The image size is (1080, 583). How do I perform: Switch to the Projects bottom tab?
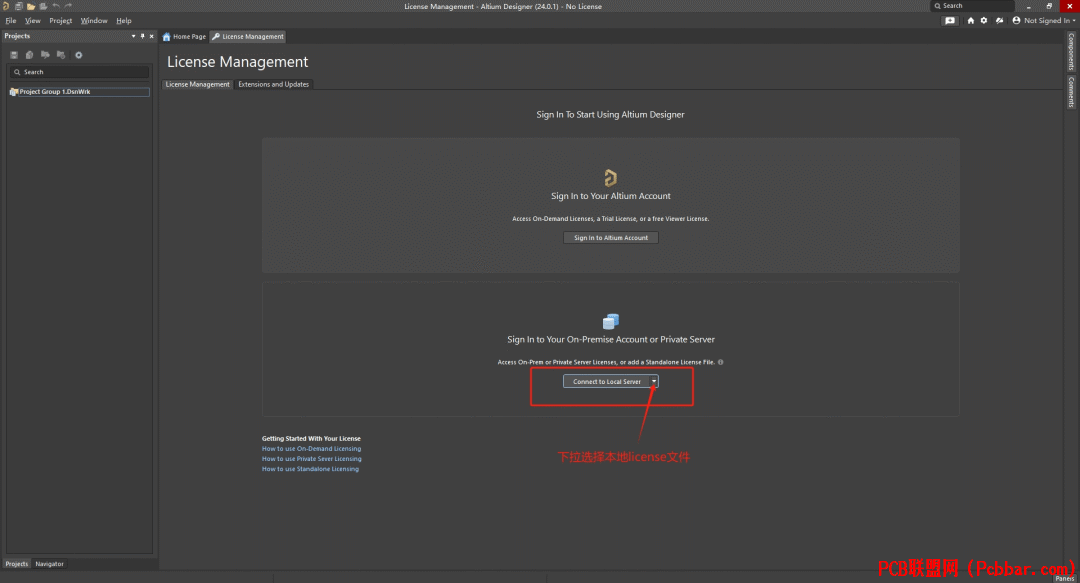[x=17, y=564]
